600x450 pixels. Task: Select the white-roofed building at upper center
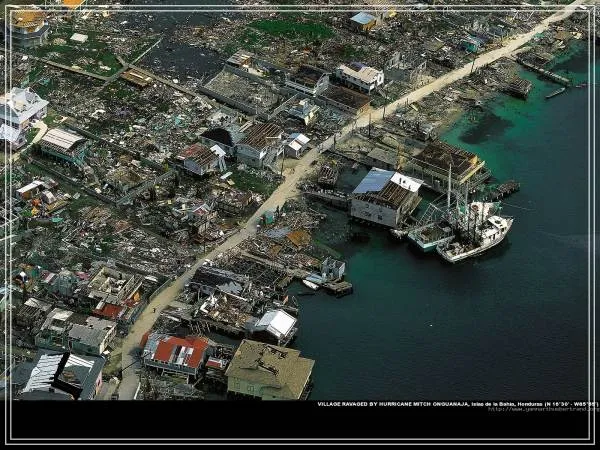click(x=360, y=75)
